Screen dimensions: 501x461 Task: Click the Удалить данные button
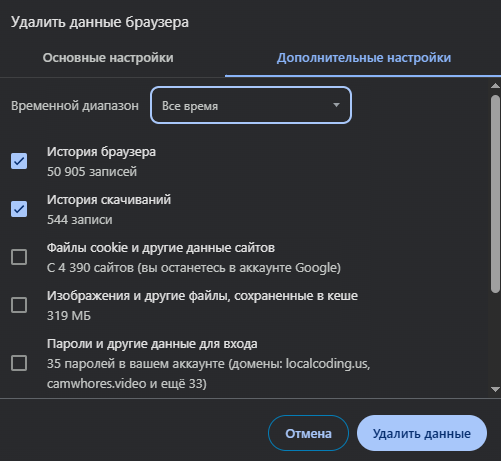pyautogui.click(x=422, y=433)
